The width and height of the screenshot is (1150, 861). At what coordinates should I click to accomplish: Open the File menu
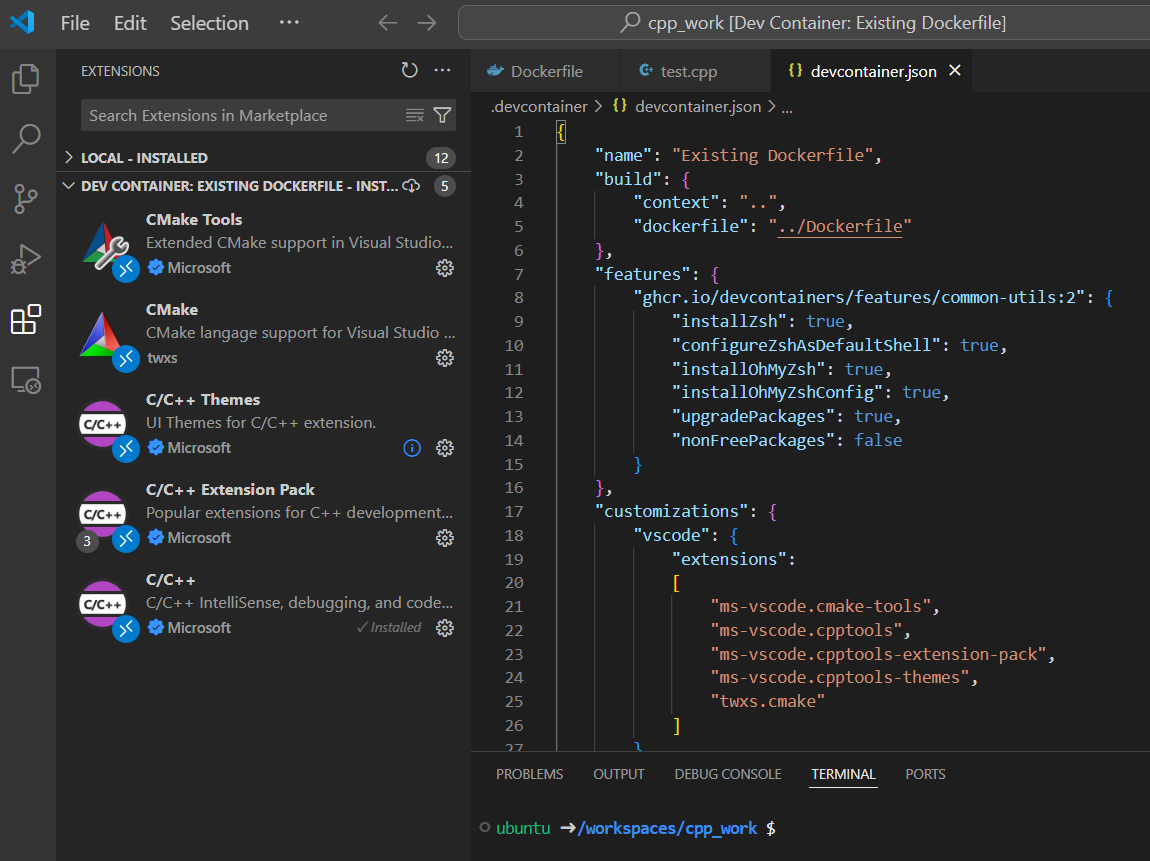tap(75, 22)
